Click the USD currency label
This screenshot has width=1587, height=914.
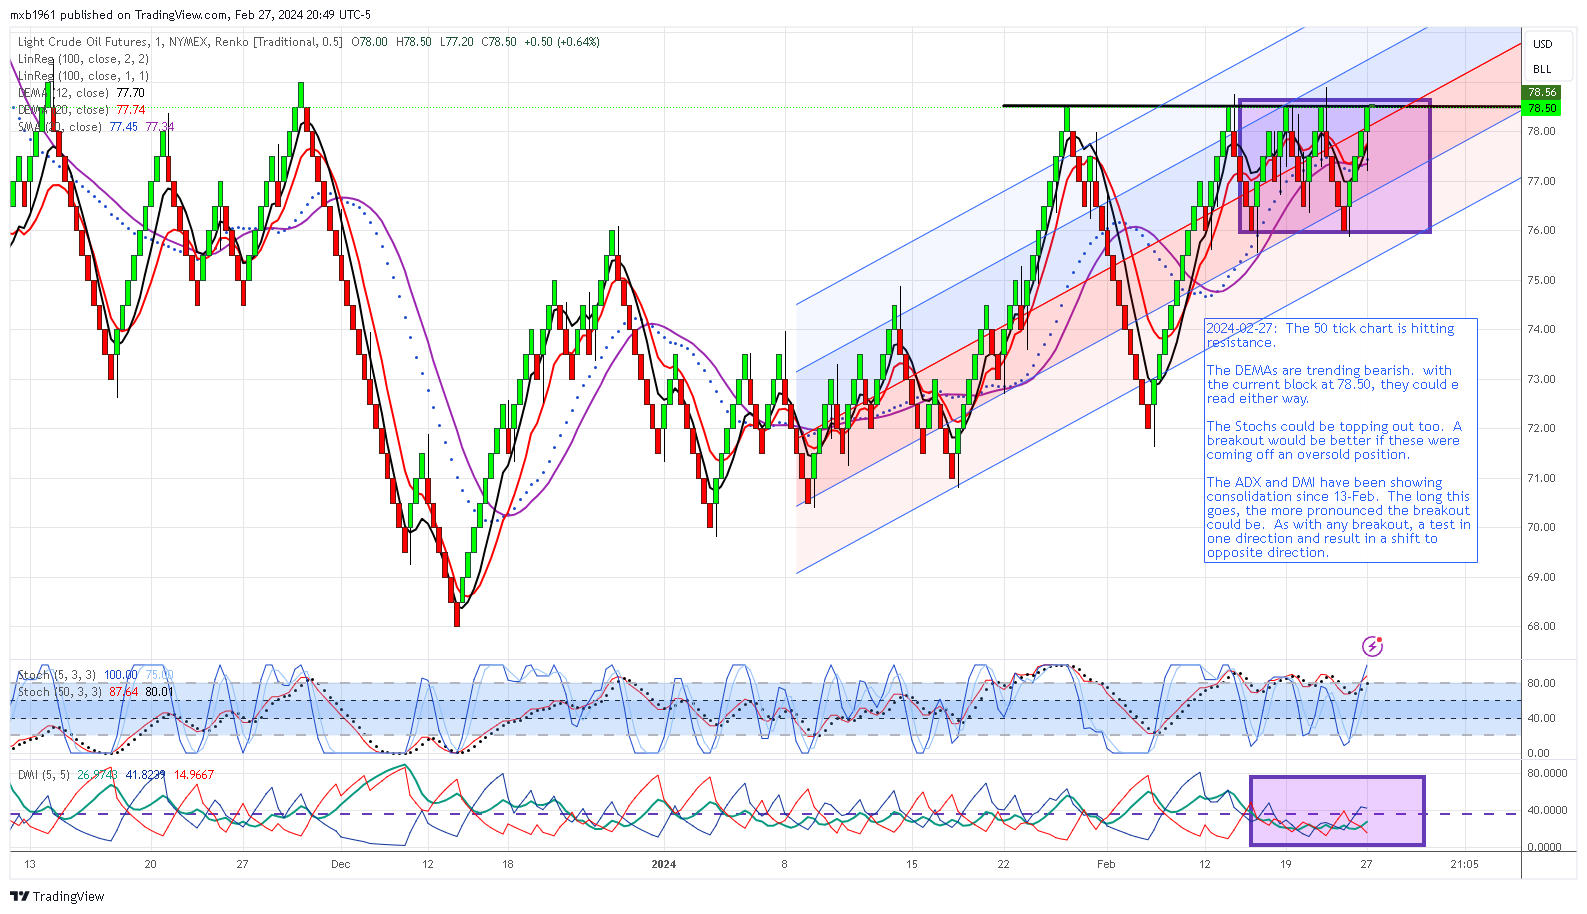pyautogui.click(x=1543, y=44)
